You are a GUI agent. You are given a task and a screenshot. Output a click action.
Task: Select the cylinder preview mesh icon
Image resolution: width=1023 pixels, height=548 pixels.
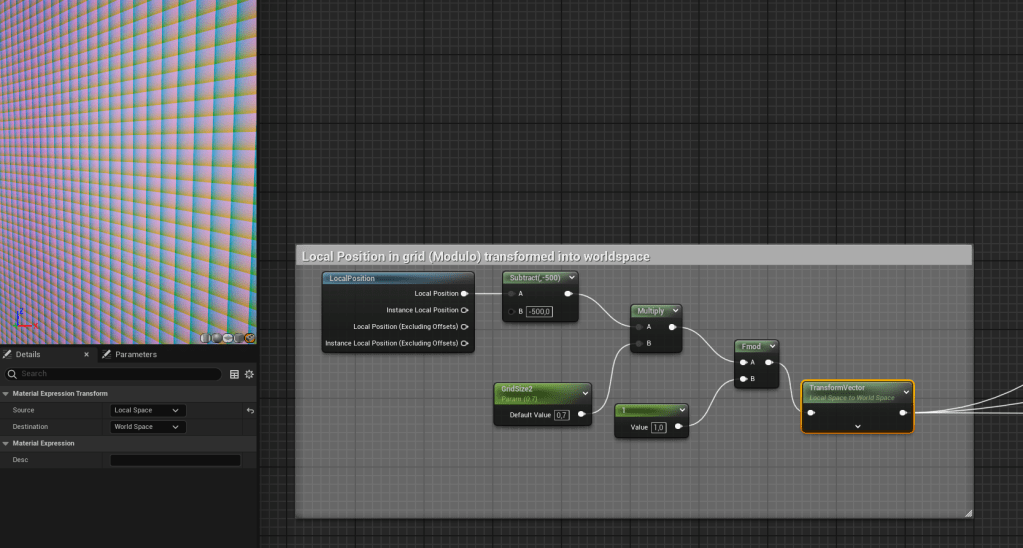tap(206, 338)
